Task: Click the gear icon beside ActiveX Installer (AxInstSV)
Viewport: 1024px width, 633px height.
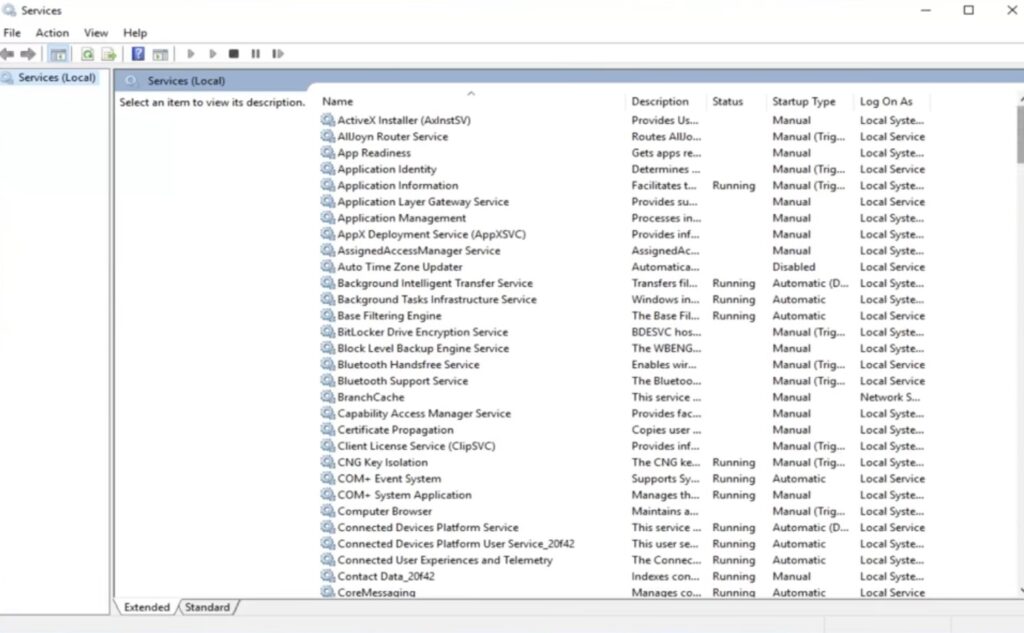Action: coord(328,120)
